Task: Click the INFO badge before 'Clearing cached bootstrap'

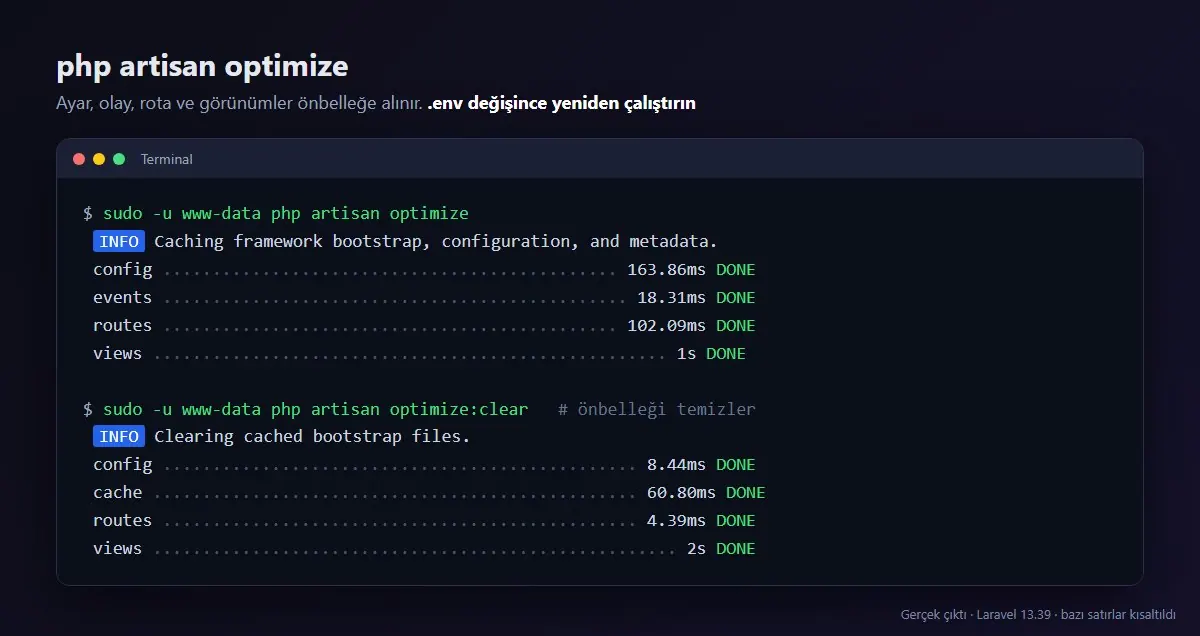Action: click(x=119, y=437)
